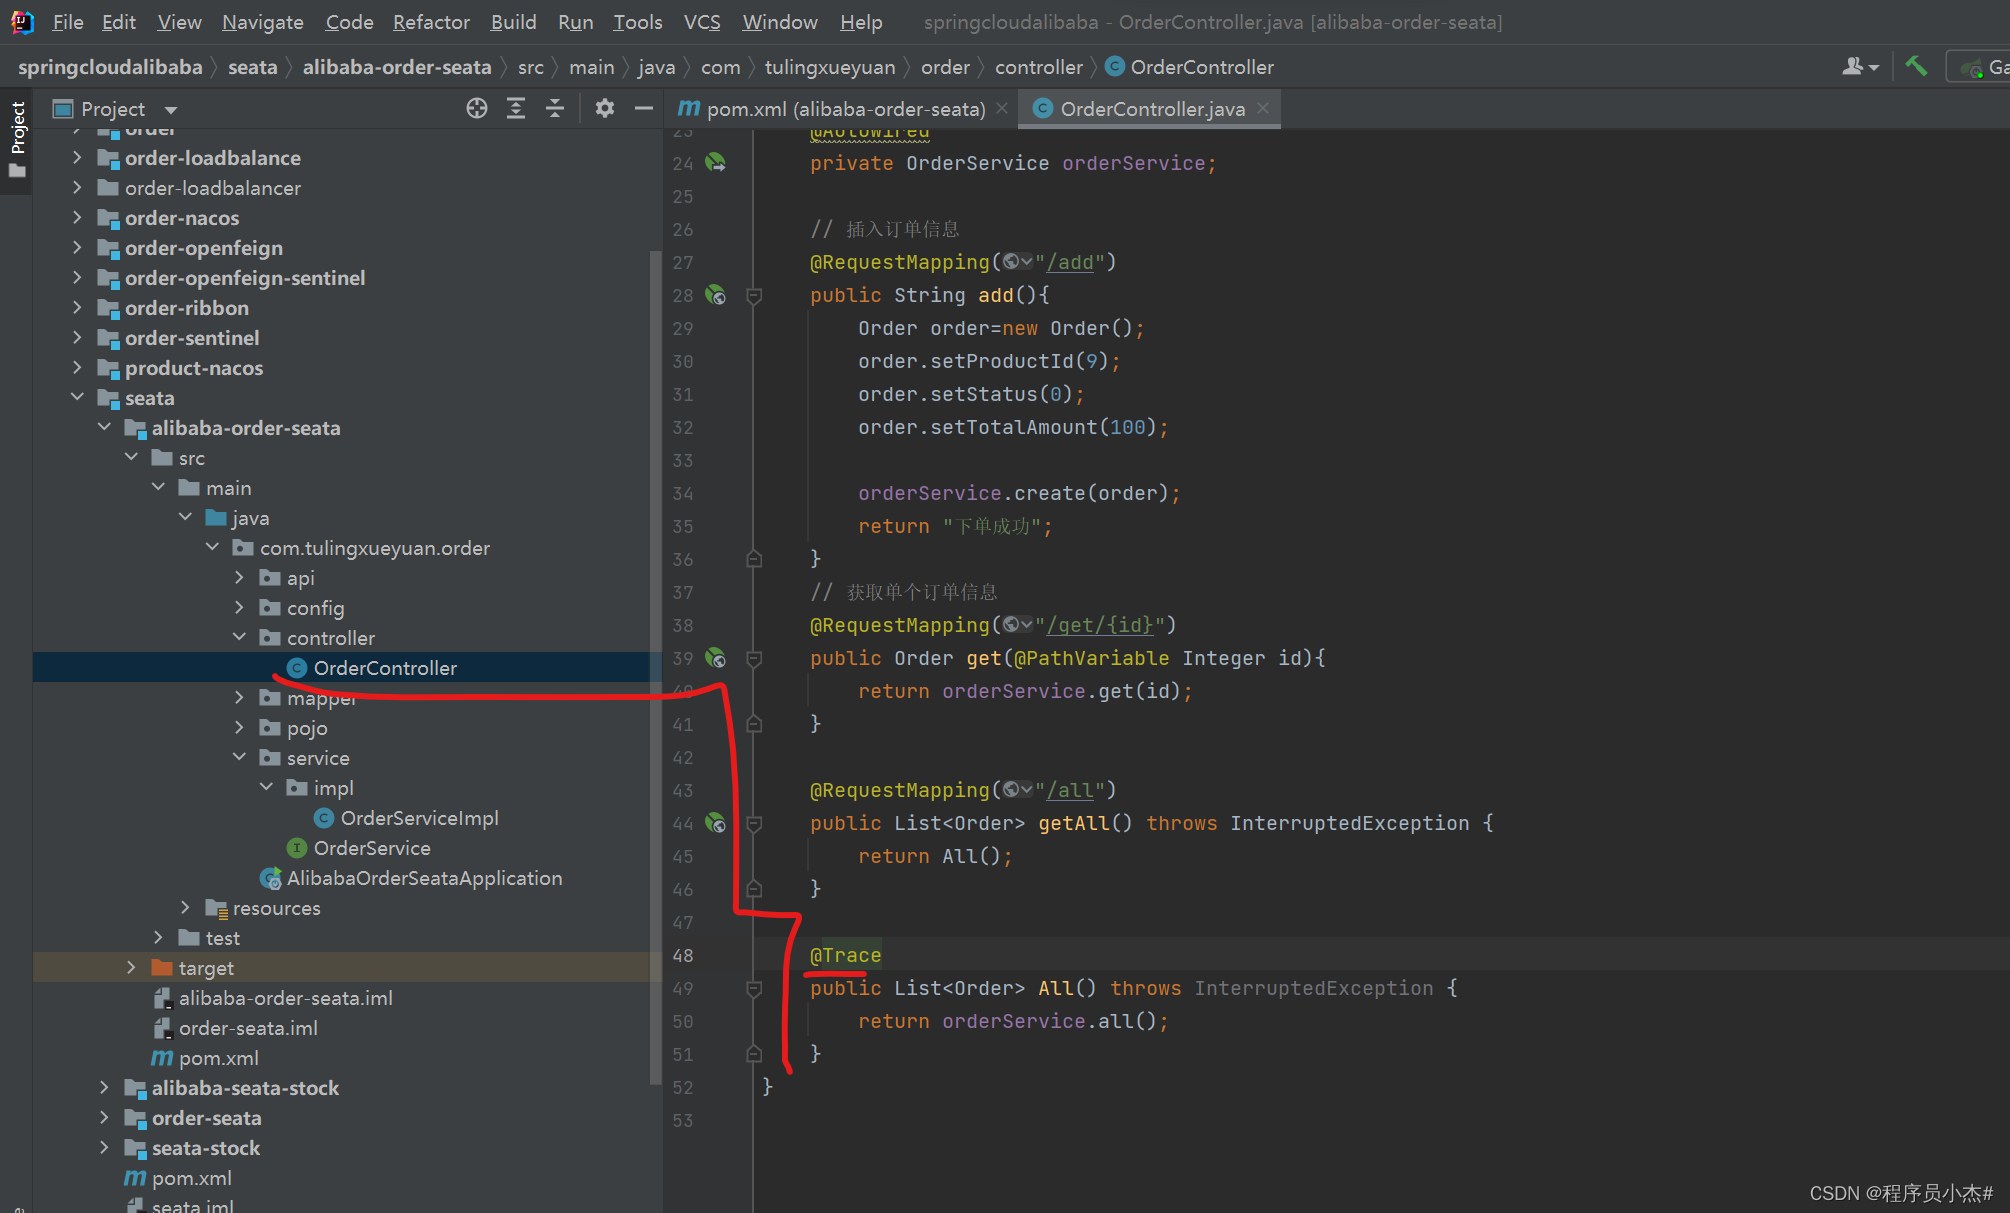The image size is (2010, 1213).
Task: Open the Build menu
Action: 513,22
